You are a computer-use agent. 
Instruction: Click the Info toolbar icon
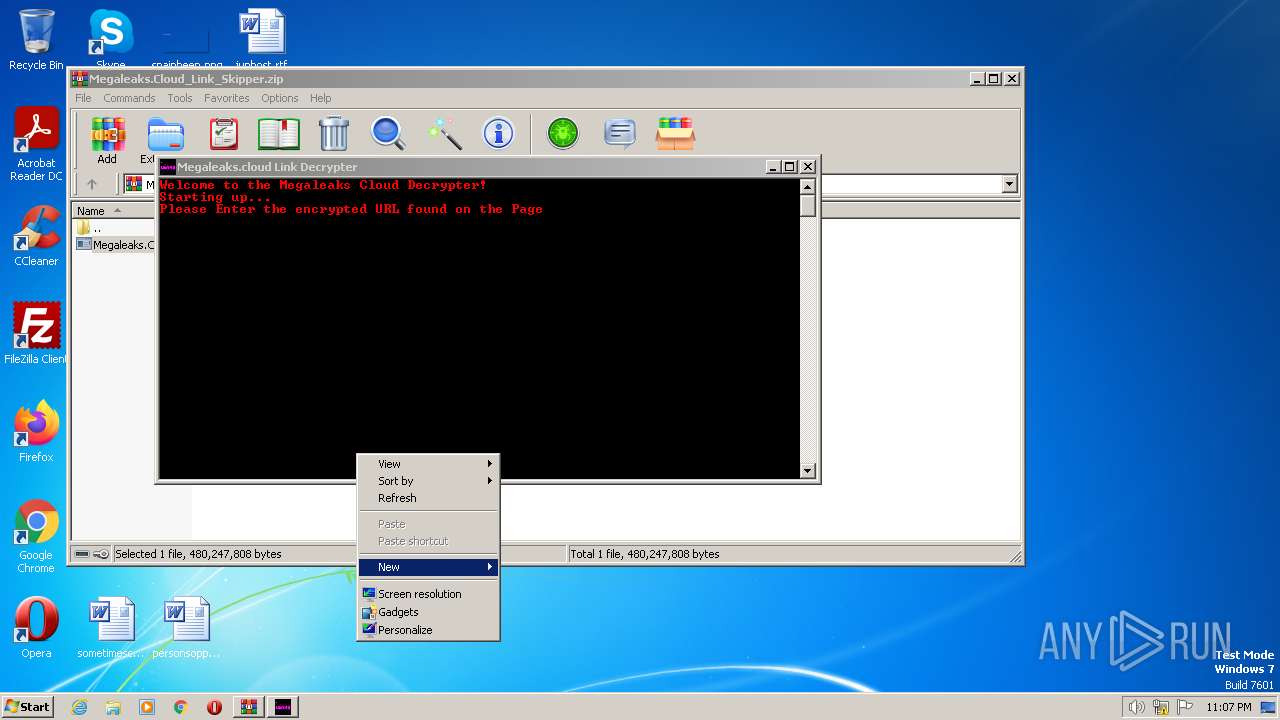point(498,133)
